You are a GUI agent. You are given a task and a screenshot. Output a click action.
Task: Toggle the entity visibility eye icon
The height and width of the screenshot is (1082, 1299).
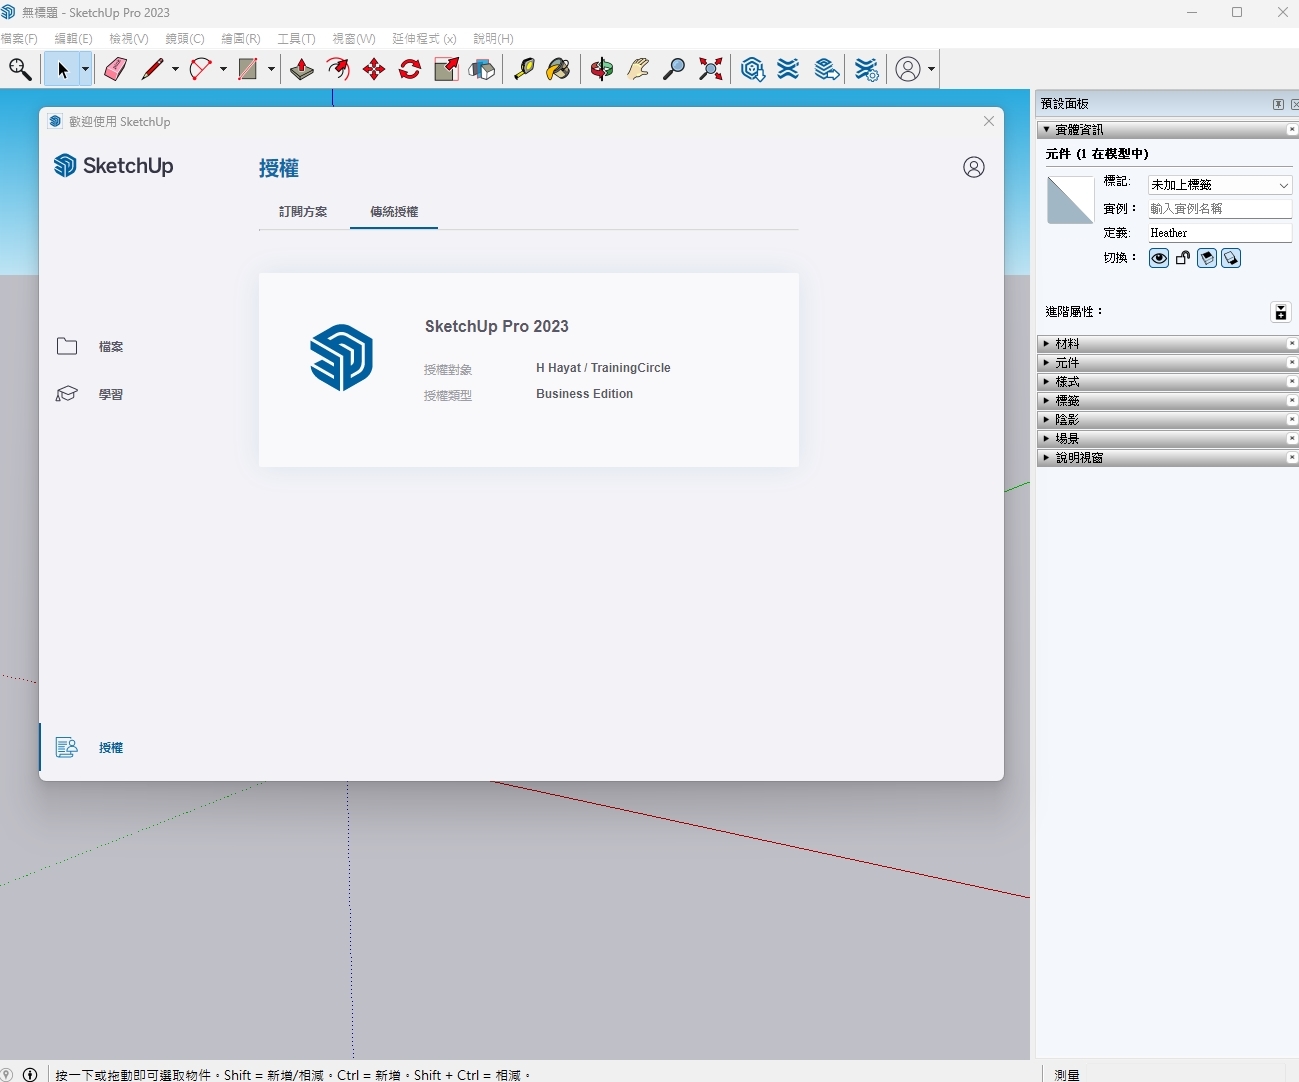(1159, 258)
